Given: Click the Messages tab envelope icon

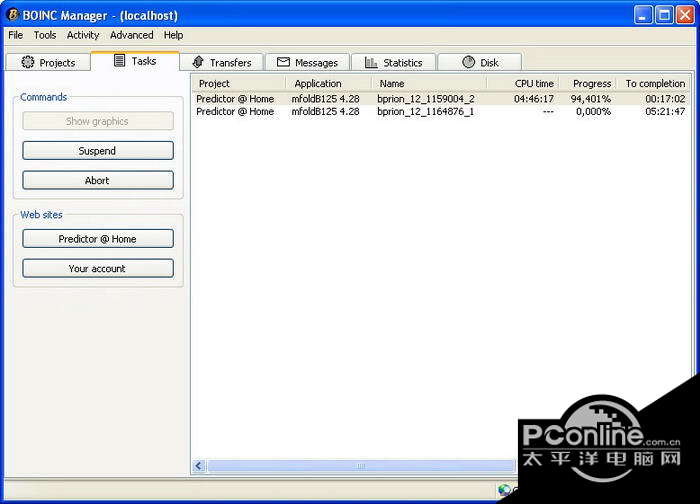Looking at the screenshot, I should (283, 62).
